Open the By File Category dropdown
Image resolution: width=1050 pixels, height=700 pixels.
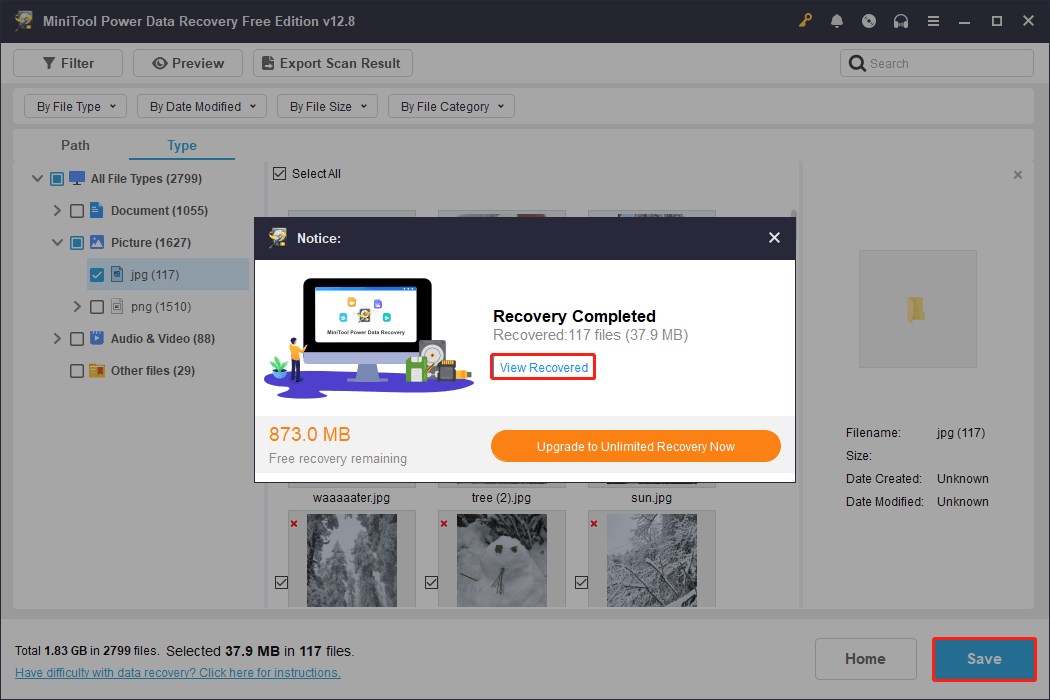click(x=451, y=107)
